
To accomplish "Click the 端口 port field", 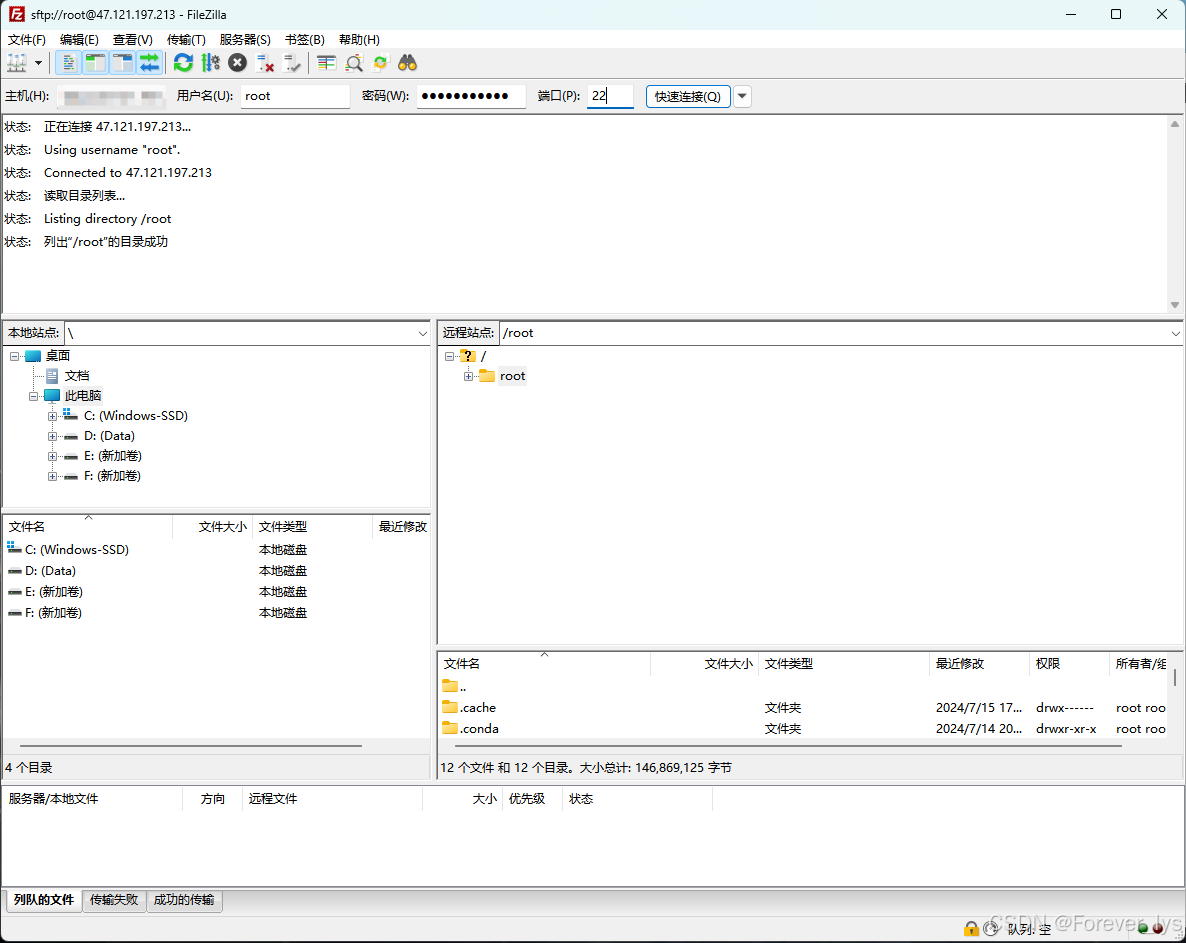I will (x=610, y=96).
